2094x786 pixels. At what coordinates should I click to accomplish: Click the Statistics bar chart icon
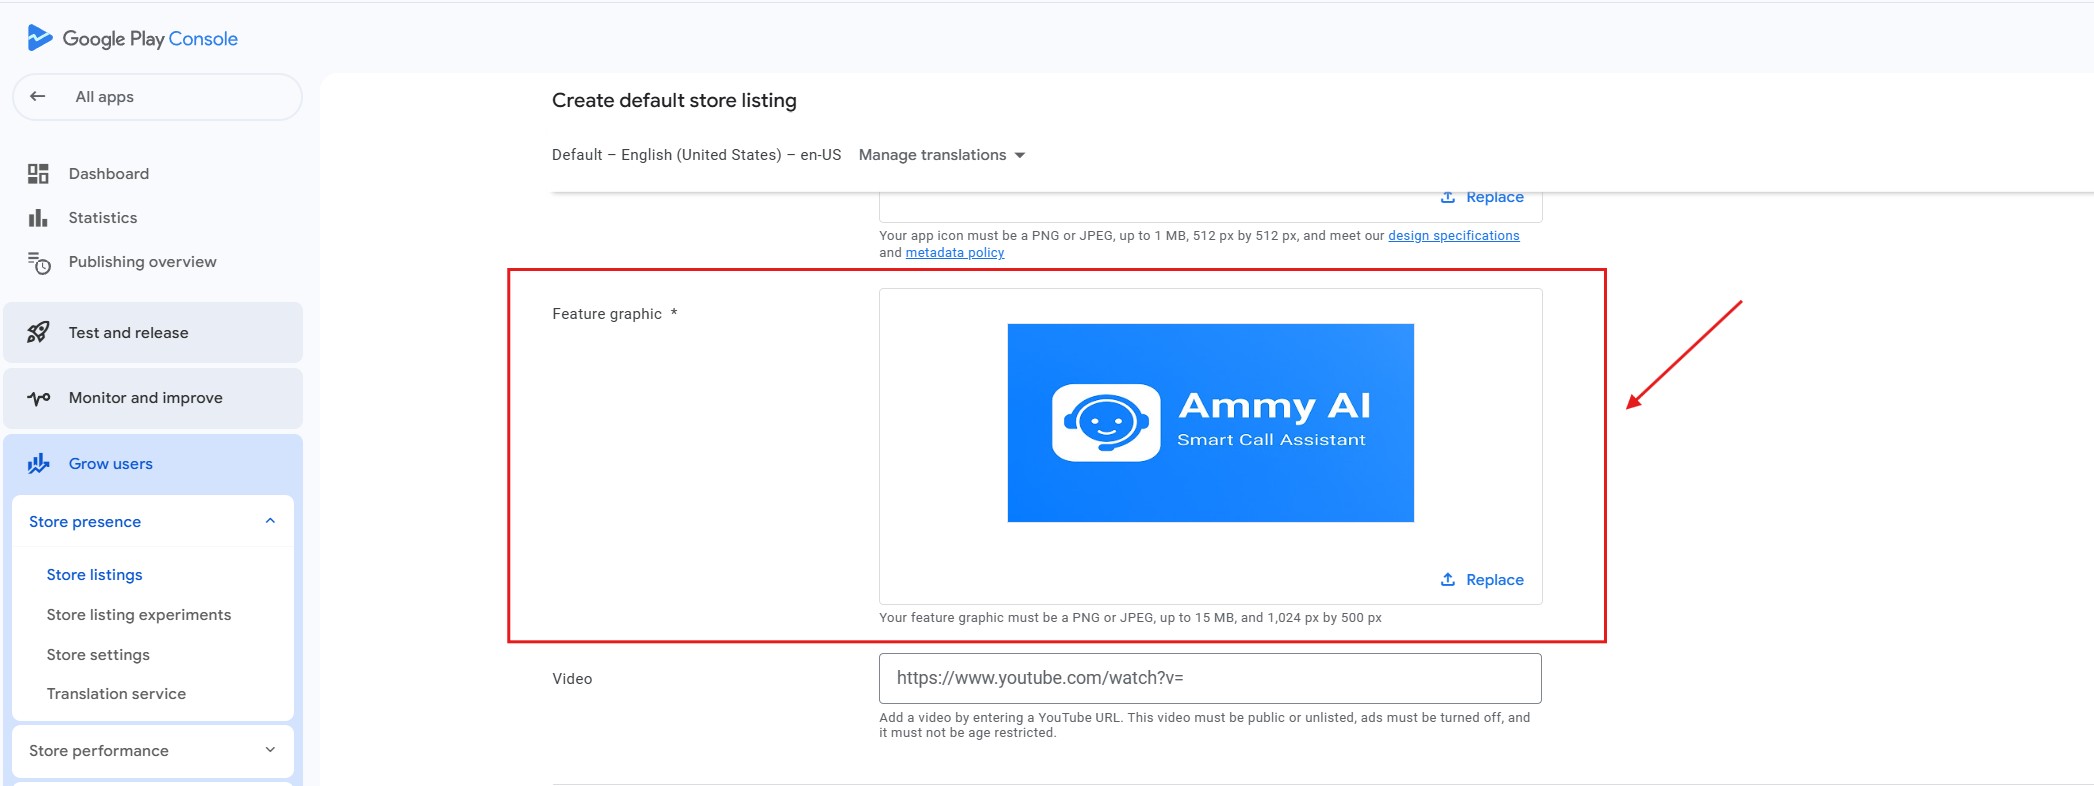38,218
